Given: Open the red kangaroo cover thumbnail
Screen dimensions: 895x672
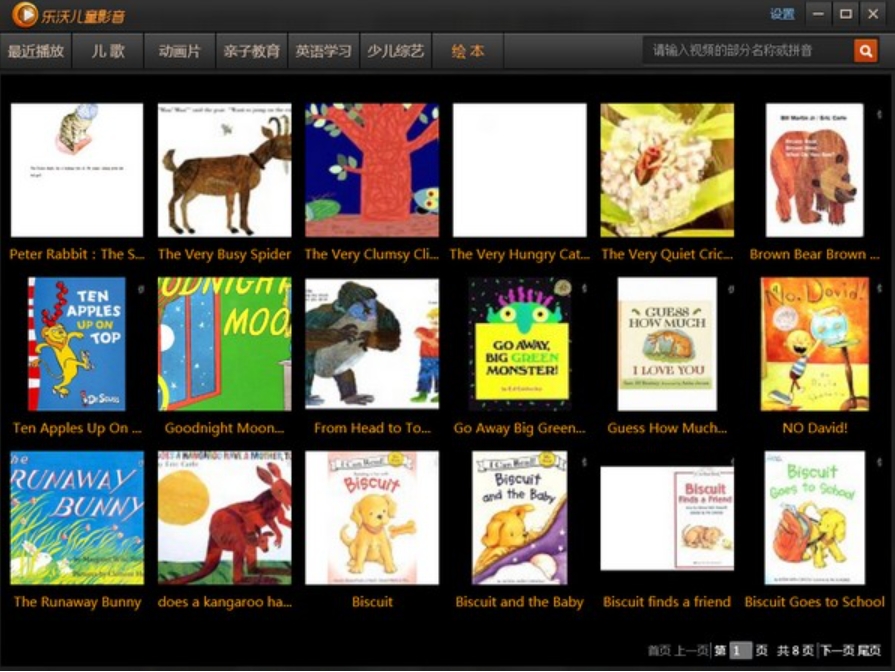Looking at the screenshot, I should tap(224, 518).
